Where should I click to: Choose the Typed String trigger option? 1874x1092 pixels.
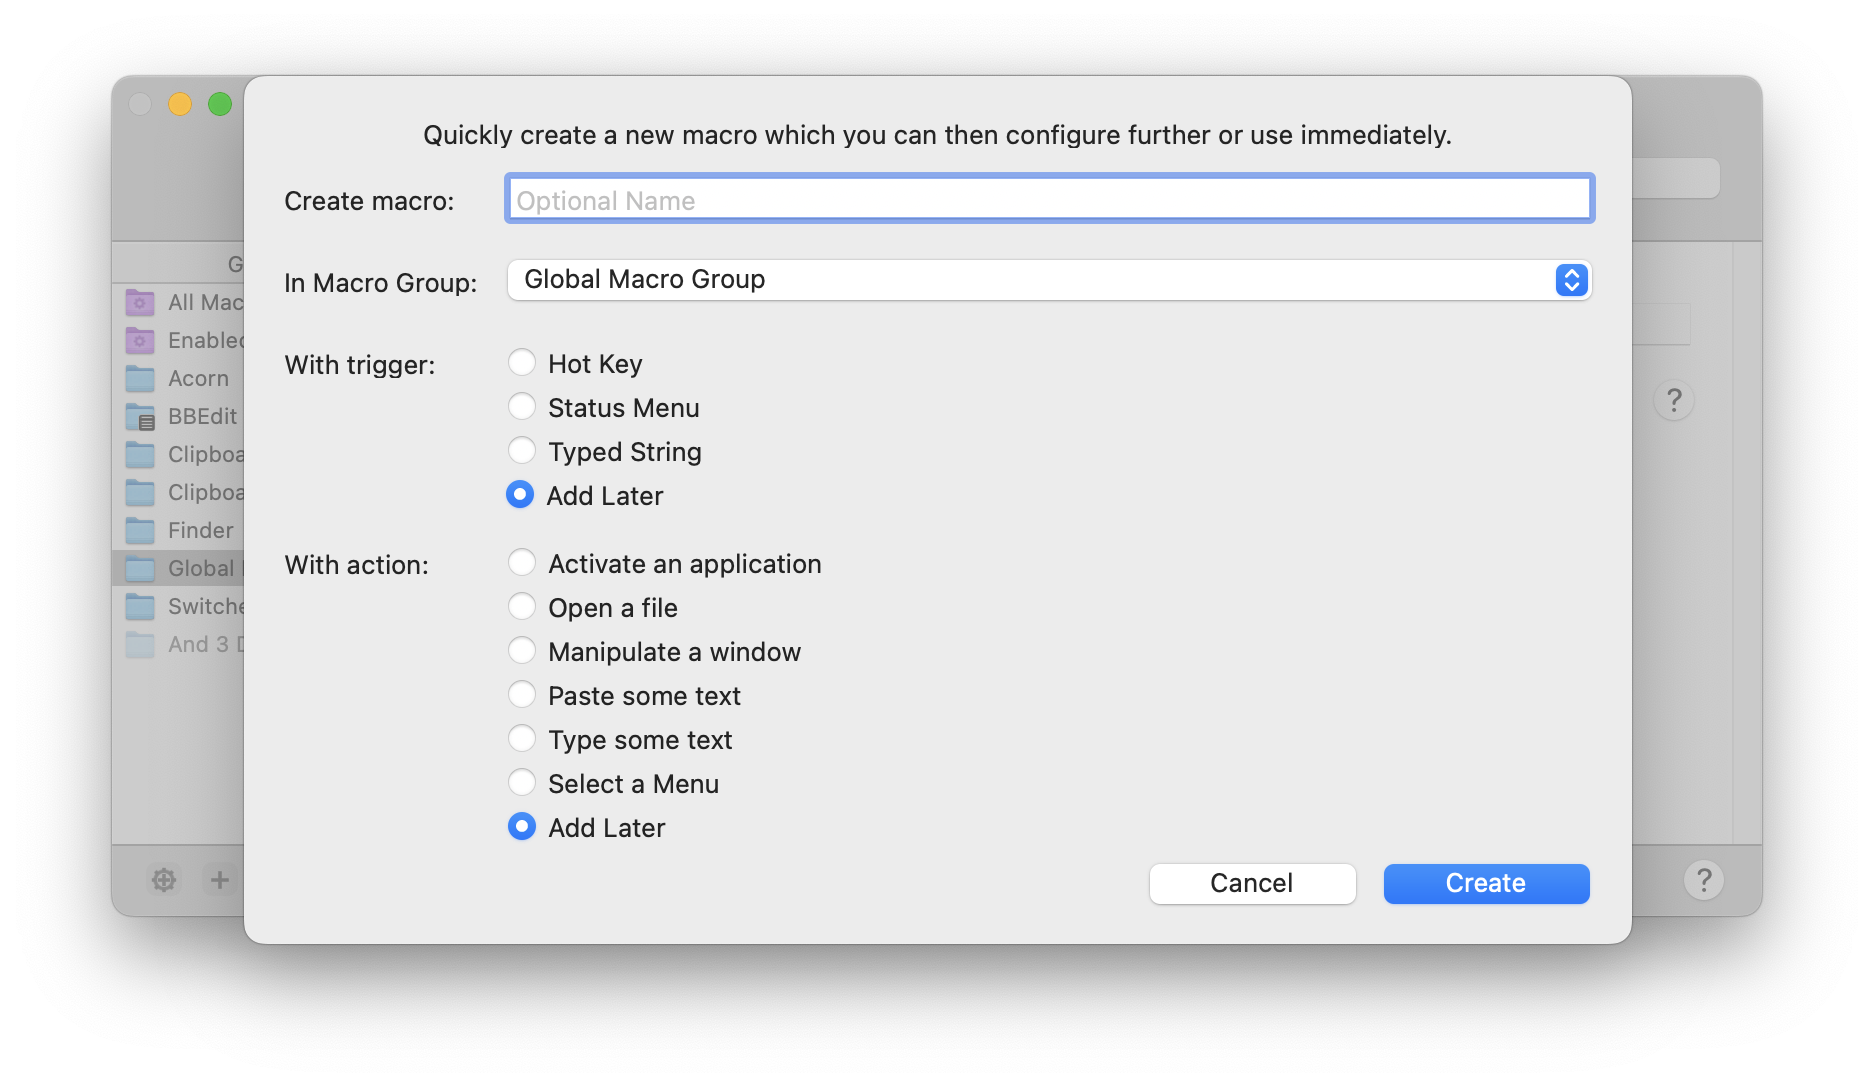coord(522,451)
